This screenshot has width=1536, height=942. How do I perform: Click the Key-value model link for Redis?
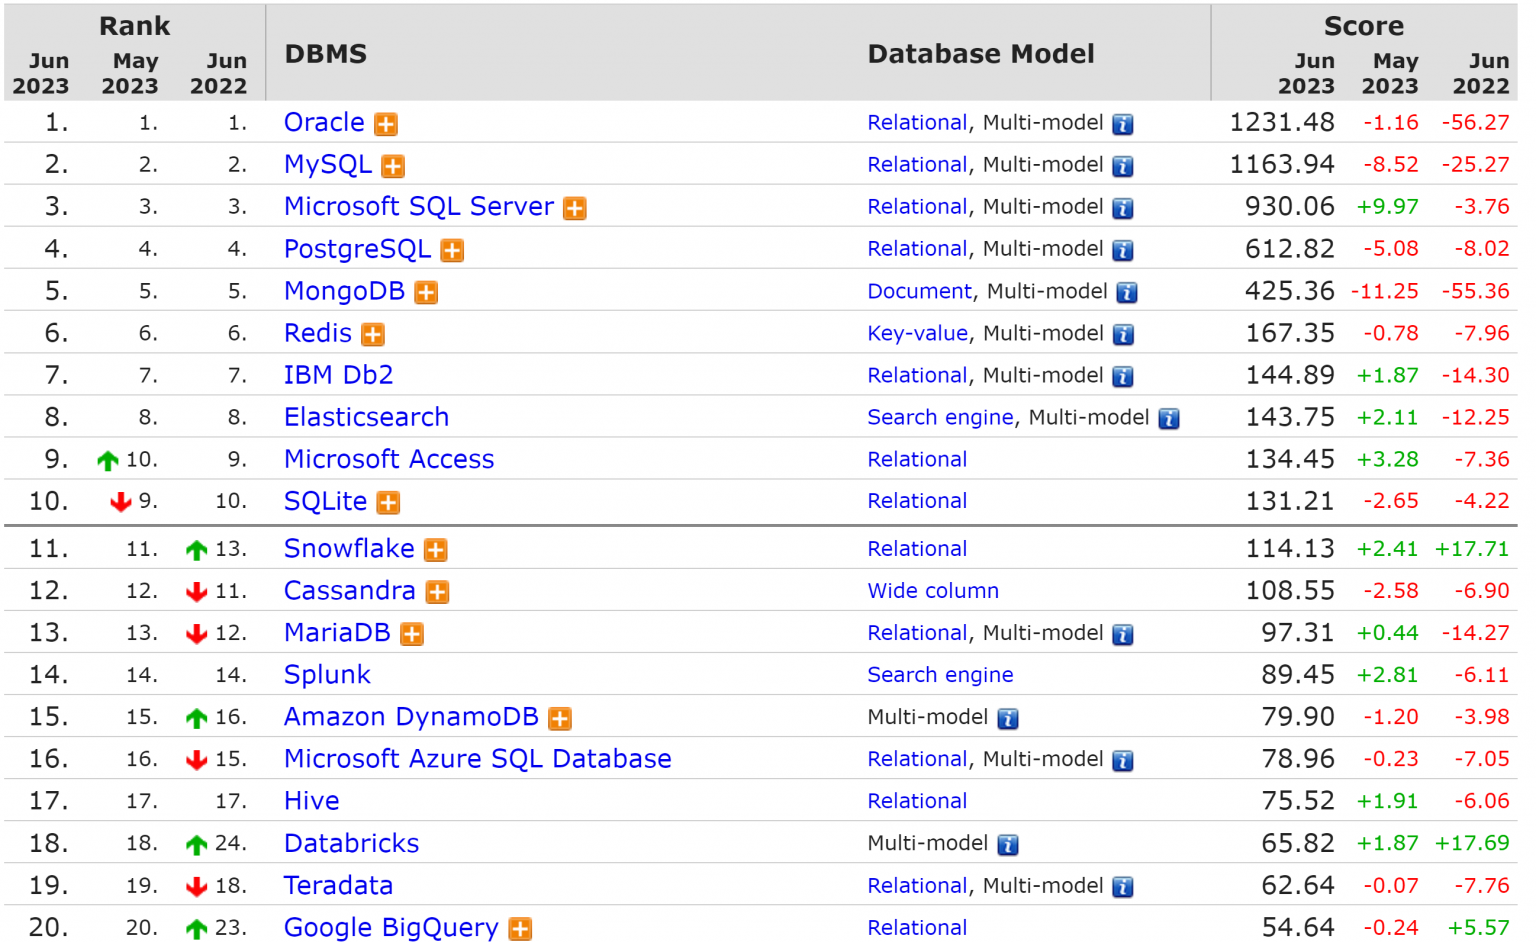[x=917, y=333]
